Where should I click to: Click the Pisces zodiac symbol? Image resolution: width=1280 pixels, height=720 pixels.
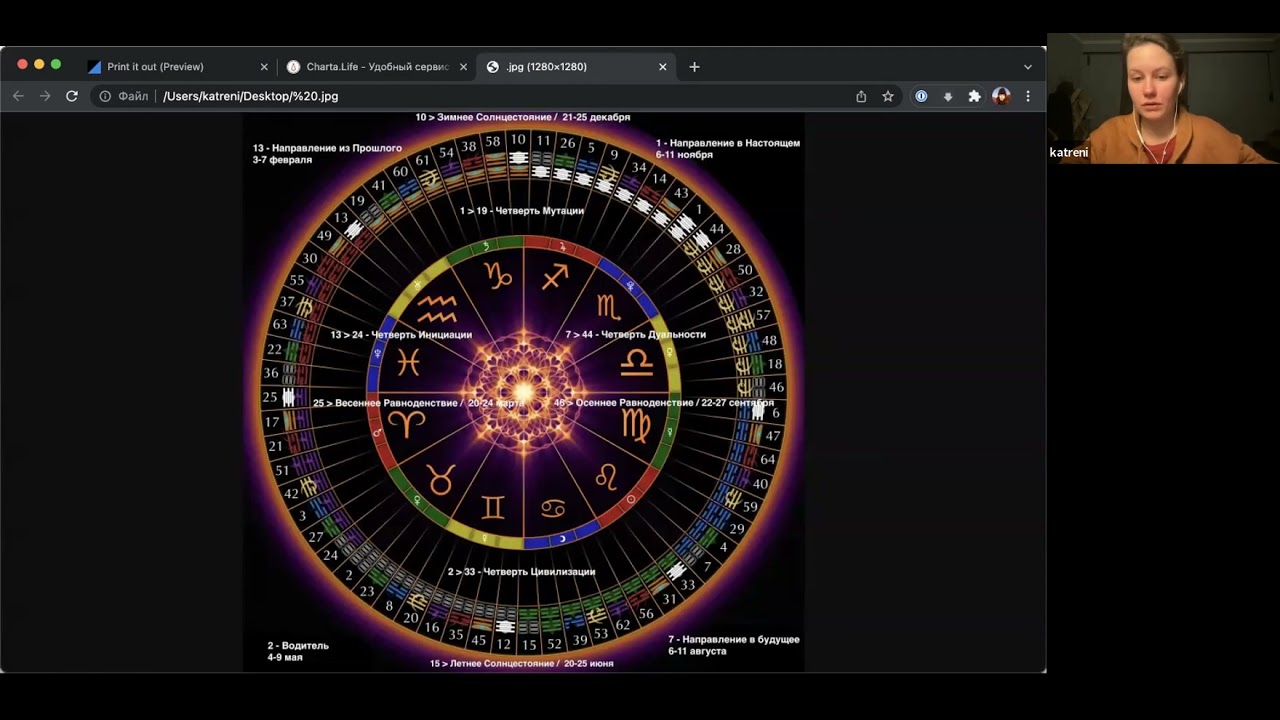pyautogui.click(x=408, y=362)
